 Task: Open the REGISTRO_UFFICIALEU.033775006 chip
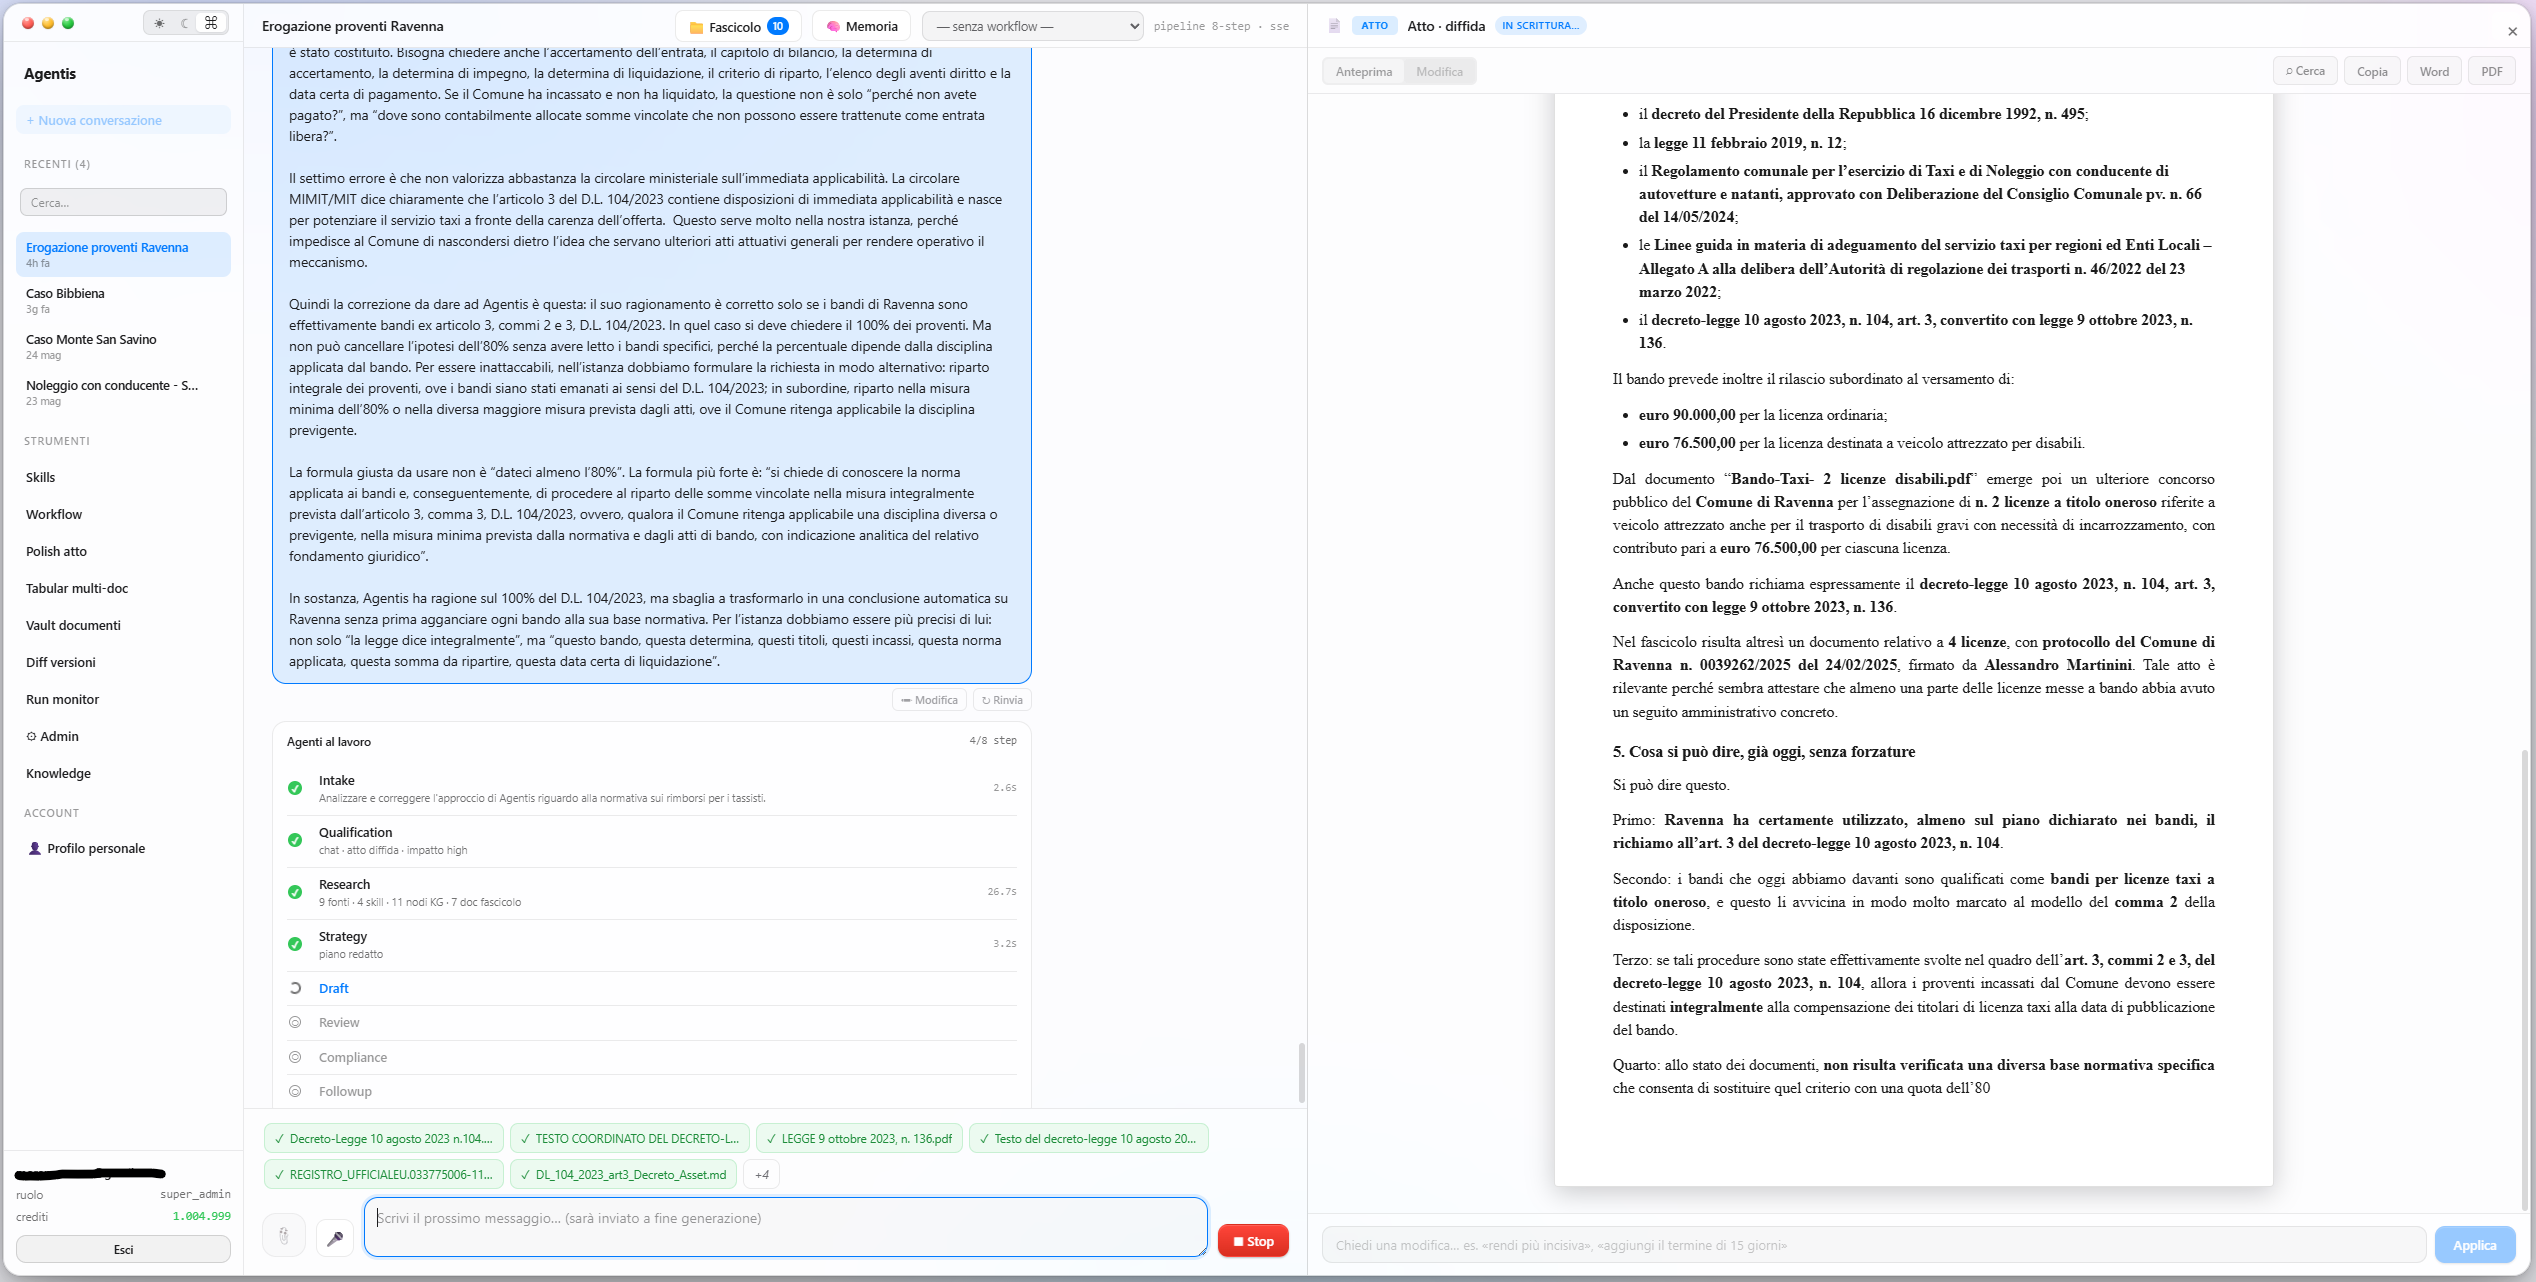coord(384,1175)
